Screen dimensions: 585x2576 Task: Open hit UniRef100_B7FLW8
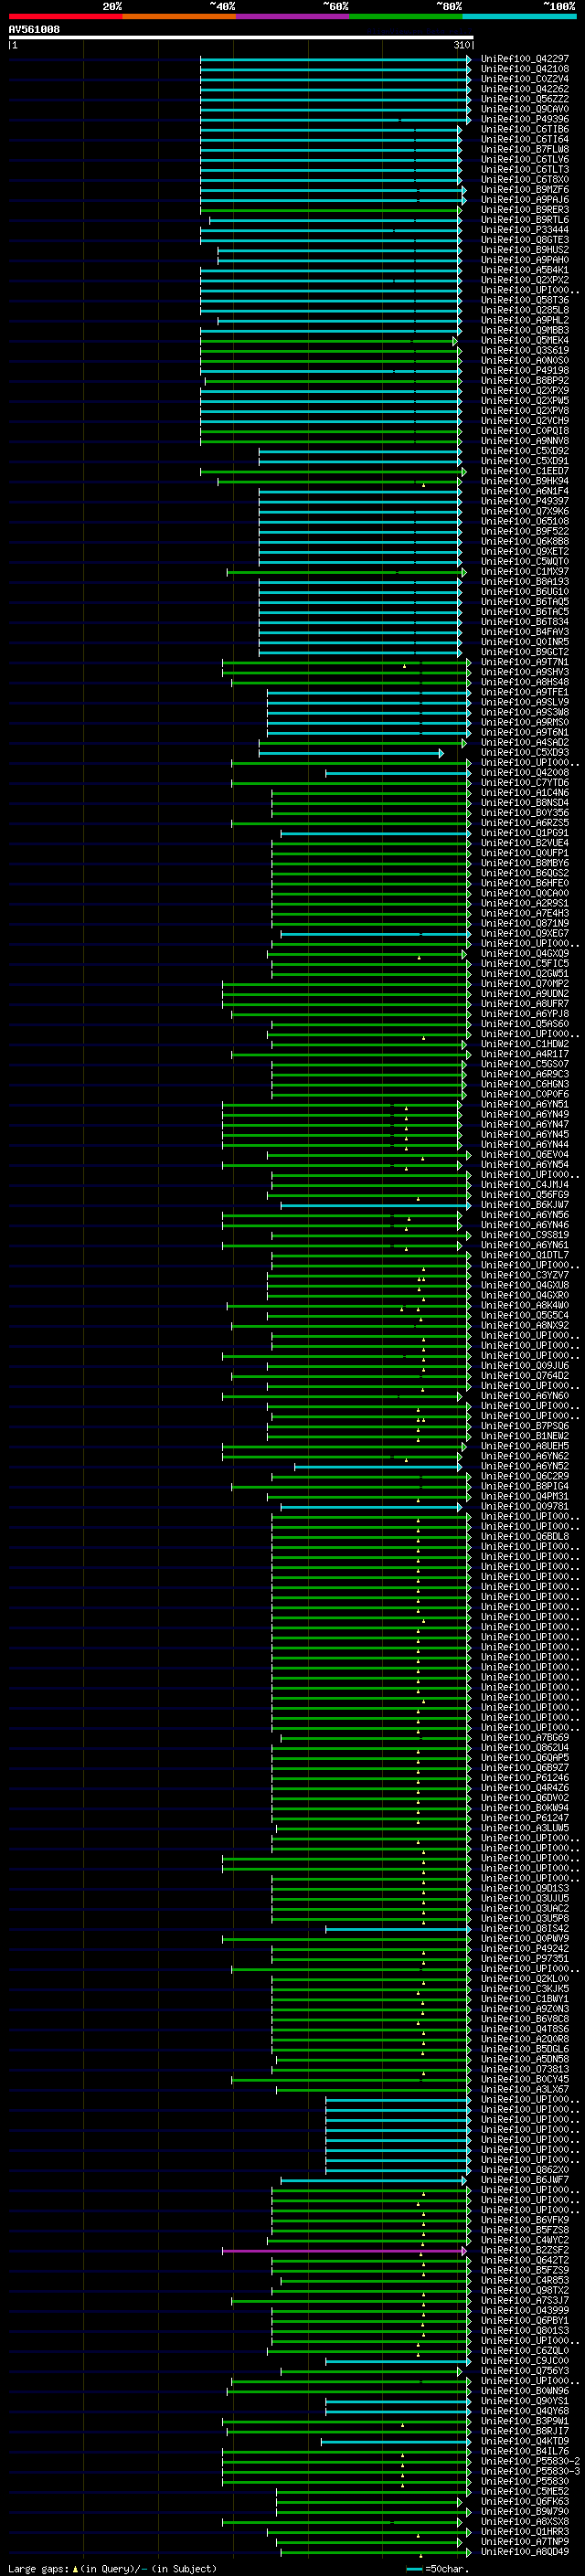coord(525,149)
